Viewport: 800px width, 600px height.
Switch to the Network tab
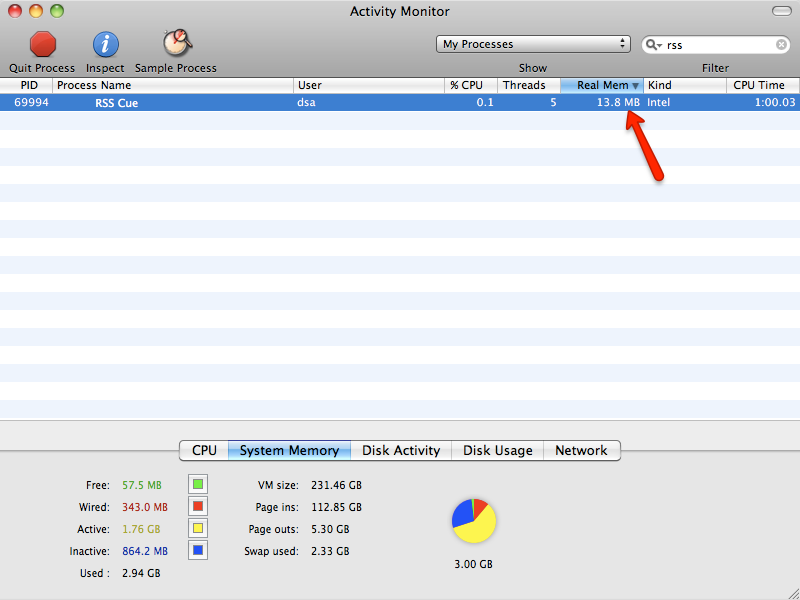point(582,451)
